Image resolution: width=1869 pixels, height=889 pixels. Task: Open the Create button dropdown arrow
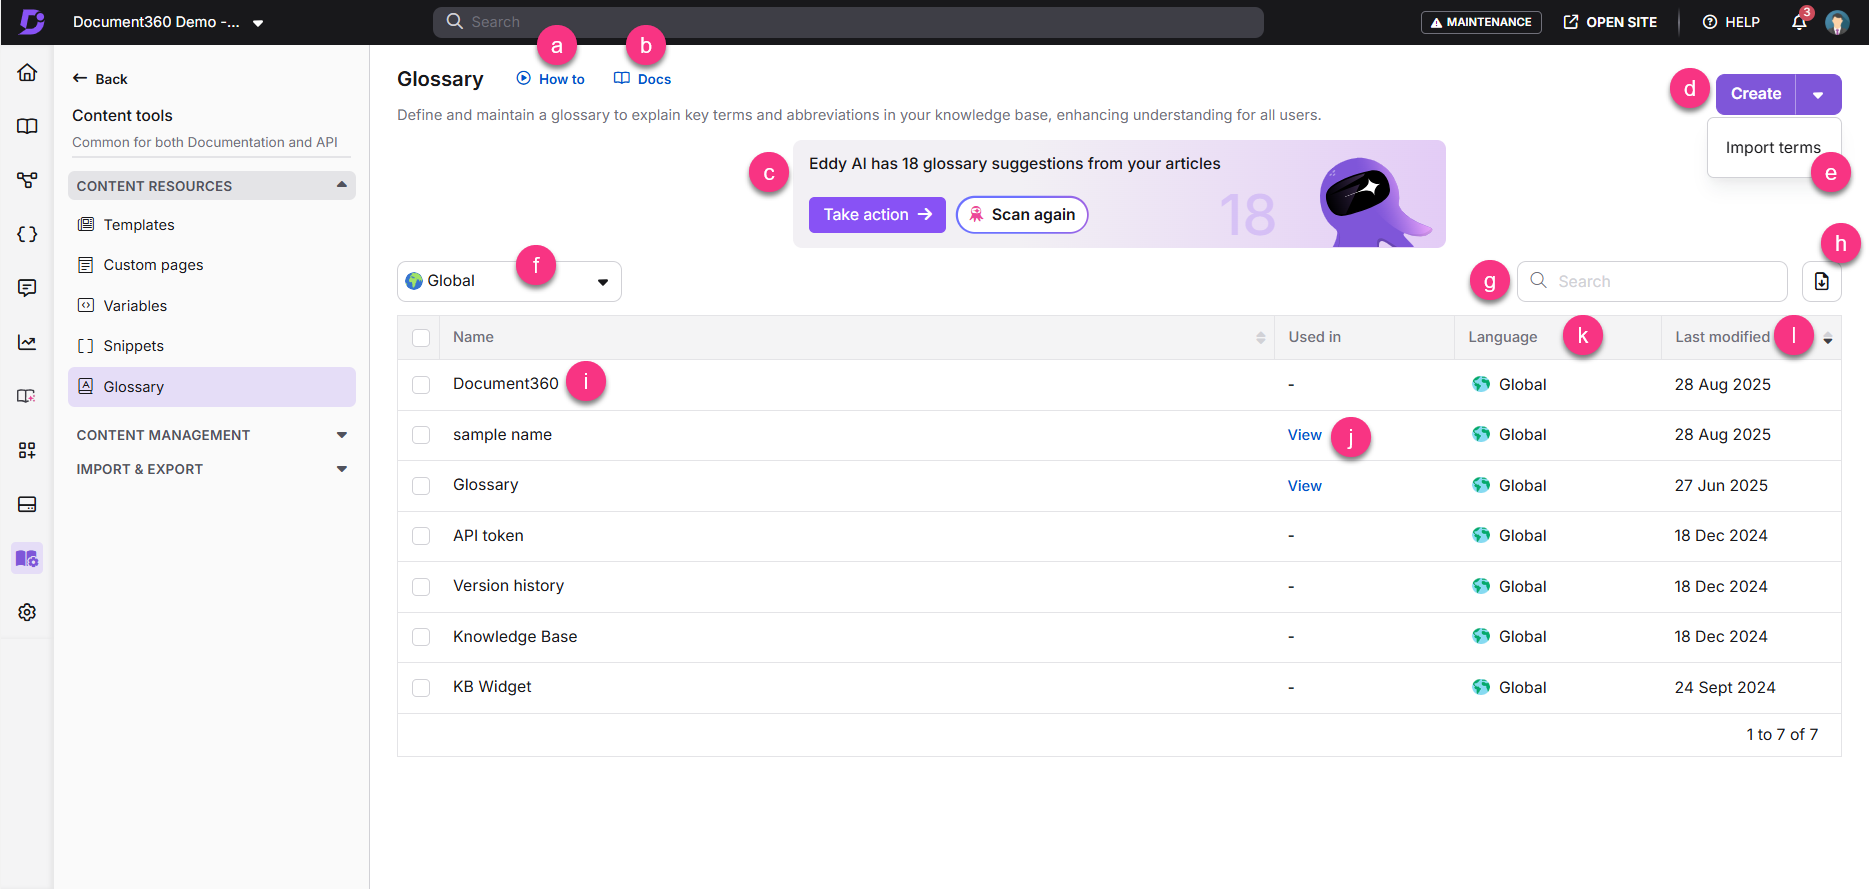[1818, 94]
